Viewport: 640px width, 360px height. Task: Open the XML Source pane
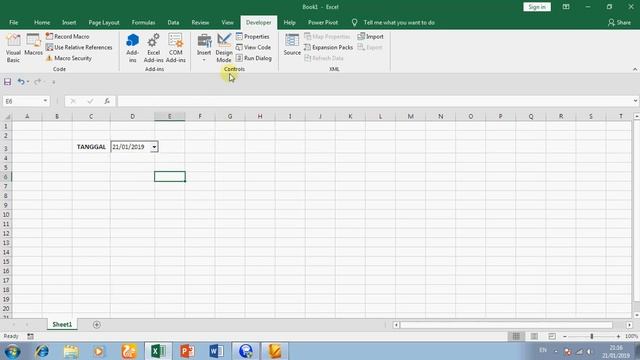pos(292,45)
